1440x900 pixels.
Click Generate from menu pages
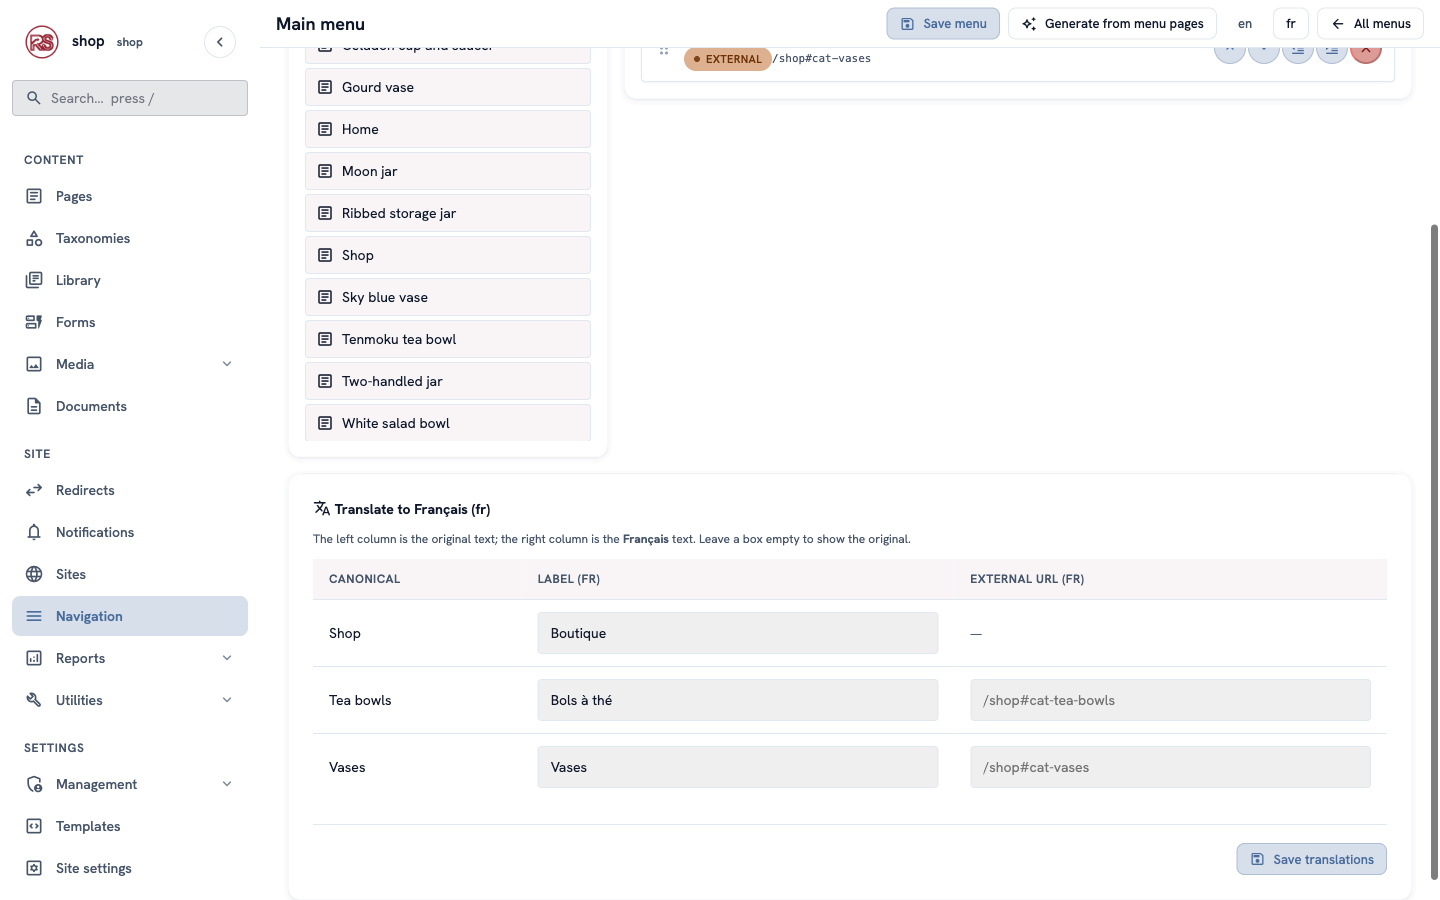[x=1112, y=24]
